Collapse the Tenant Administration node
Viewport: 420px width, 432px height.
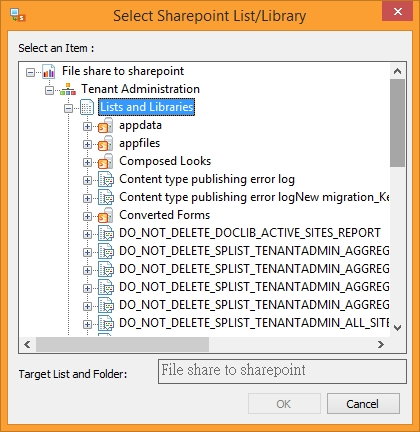[x=49, y=90]
